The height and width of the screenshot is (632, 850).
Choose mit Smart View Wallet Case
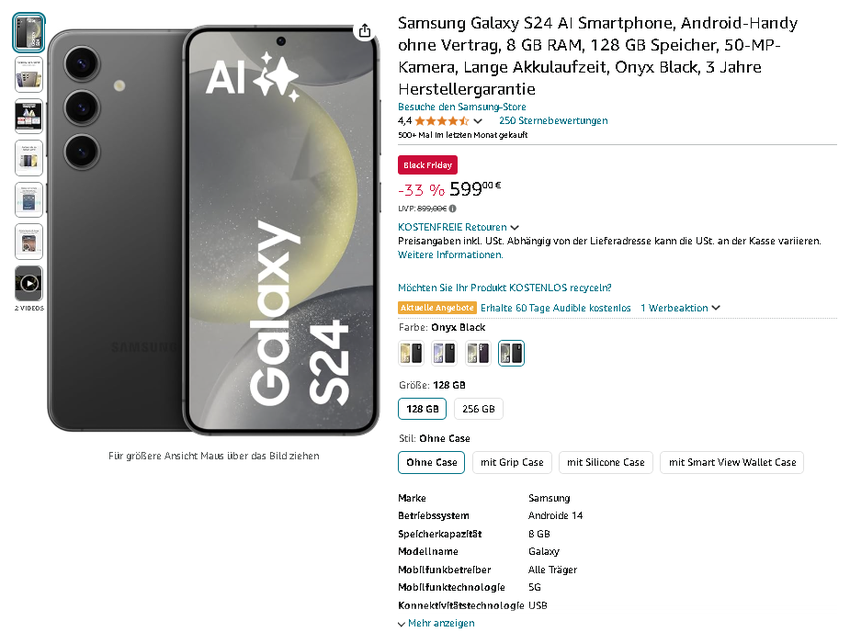pos(732,462)
